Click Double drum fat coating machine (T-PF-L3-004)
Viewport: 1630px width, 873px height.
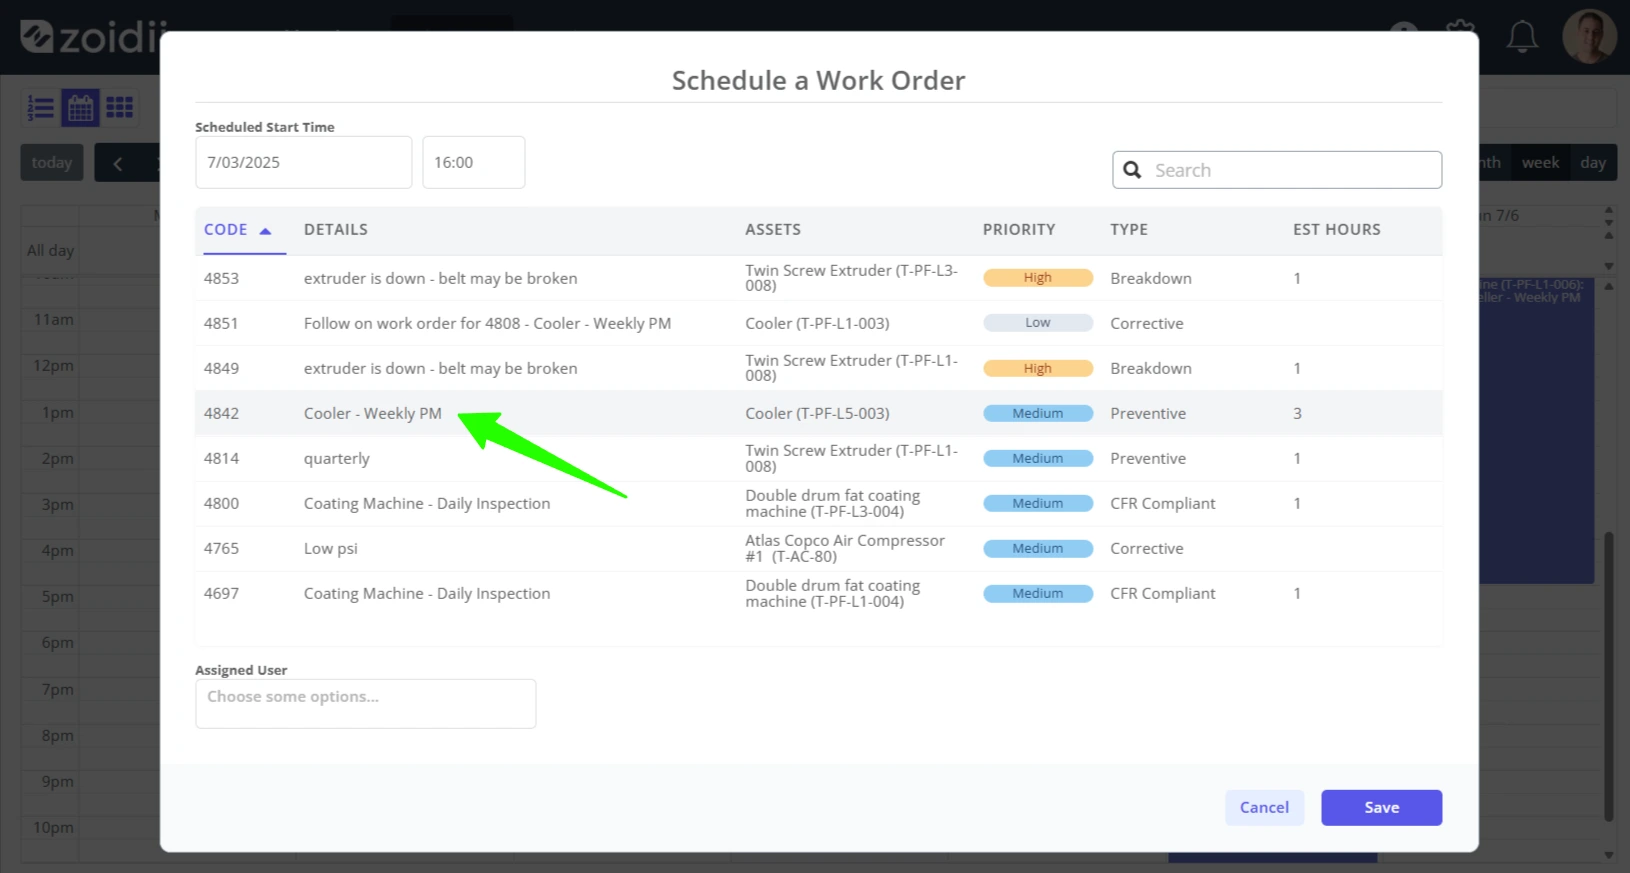pos(833,503)
